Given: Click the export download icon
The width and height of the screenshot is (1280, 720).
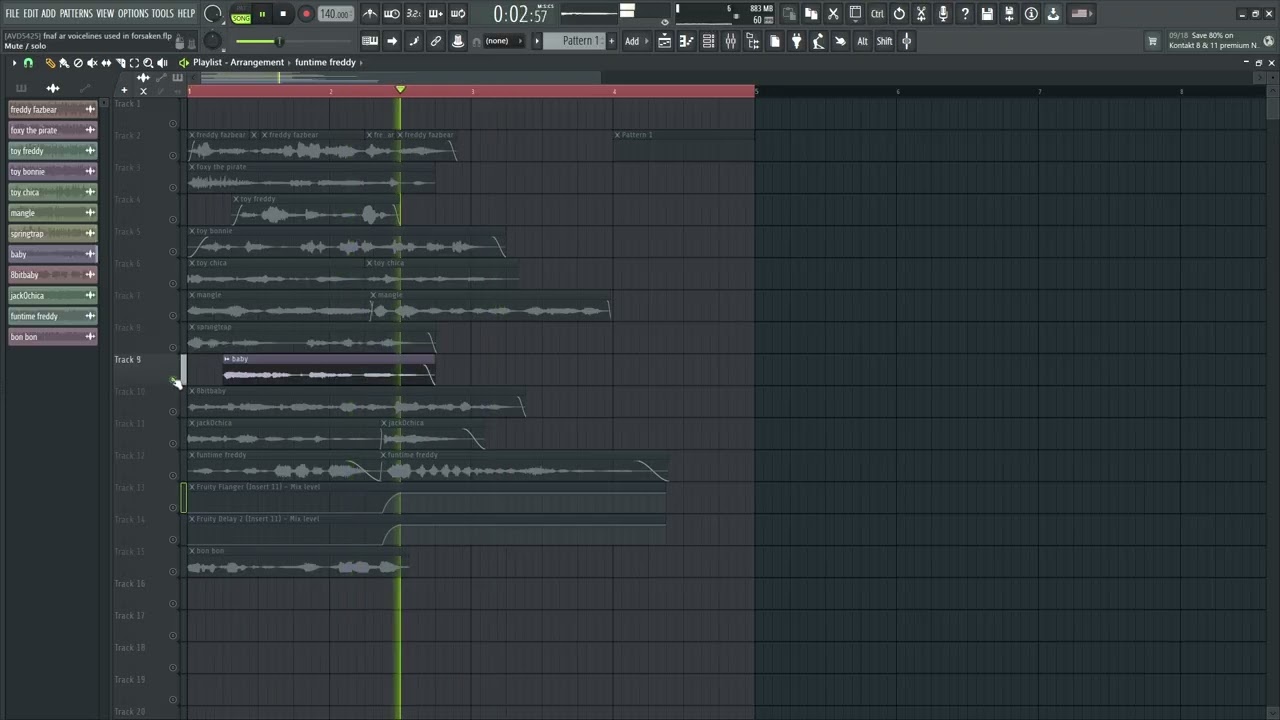Looking at the screenshot, I should point(1053,14).
